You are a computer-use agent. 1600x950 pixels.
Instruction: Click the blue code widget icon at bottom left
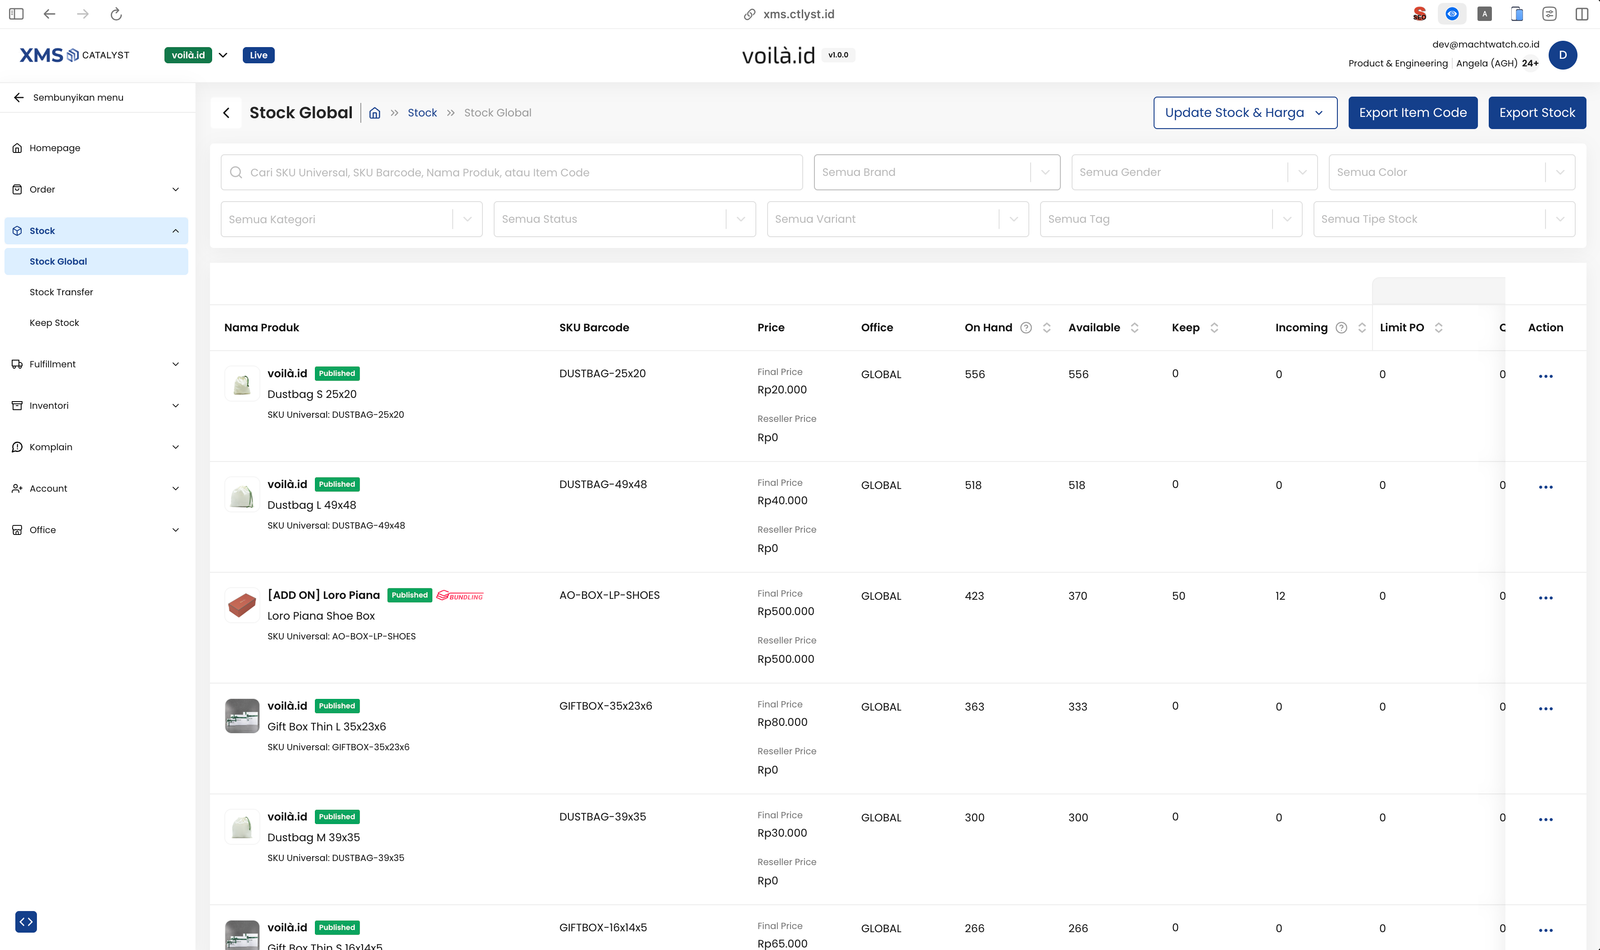click(x=26, y=921)
